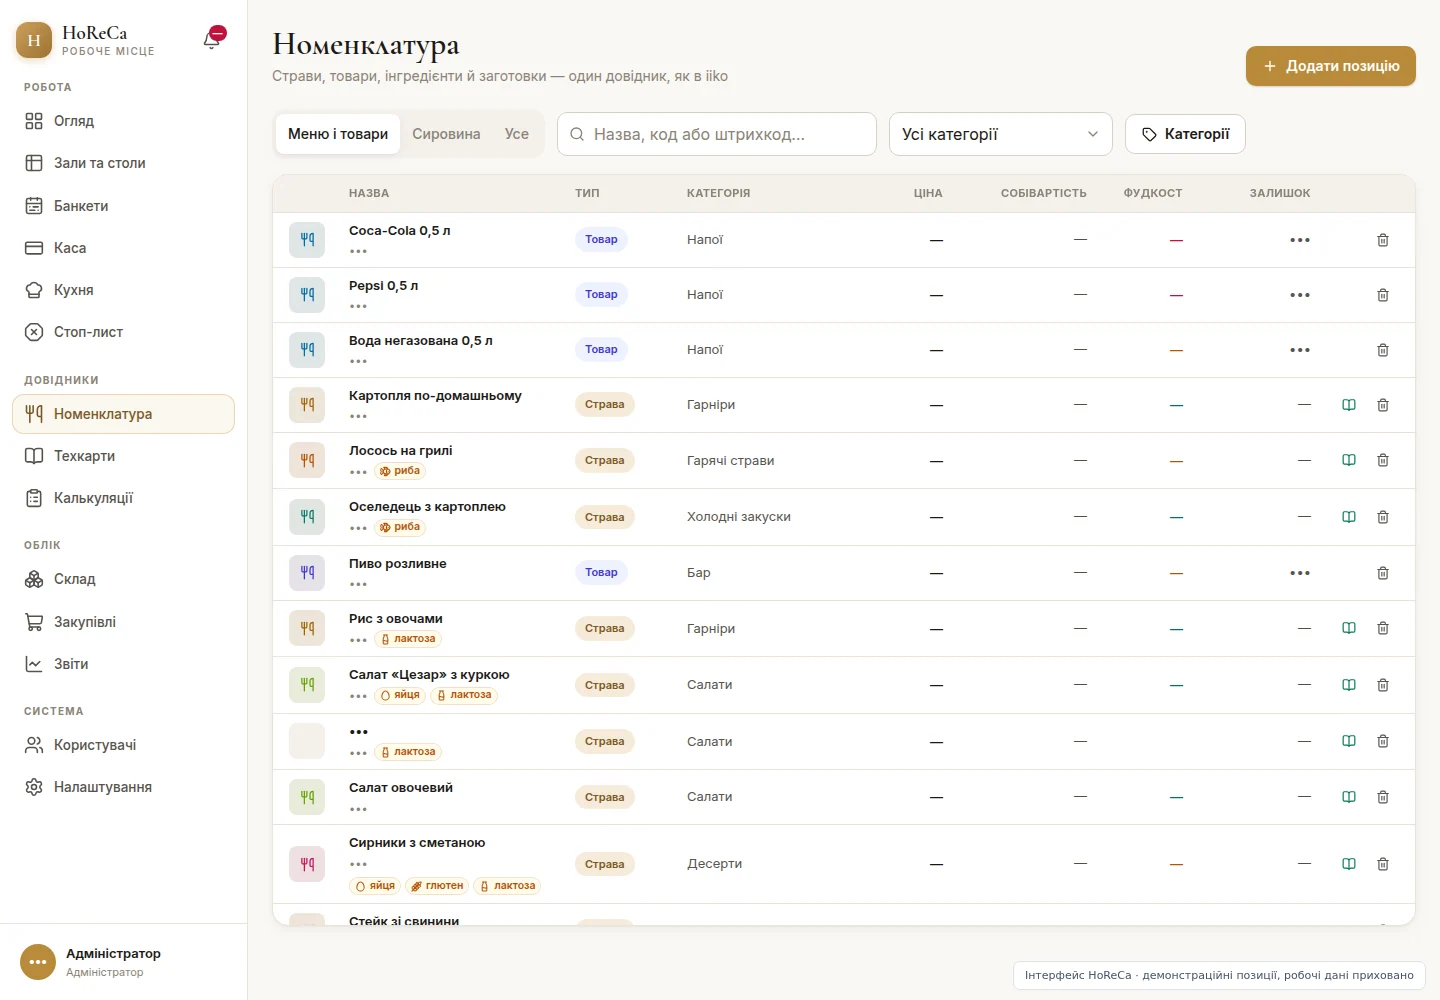Click the Назва column header
Screen dimensions: 1440x1000
(369, 193)
